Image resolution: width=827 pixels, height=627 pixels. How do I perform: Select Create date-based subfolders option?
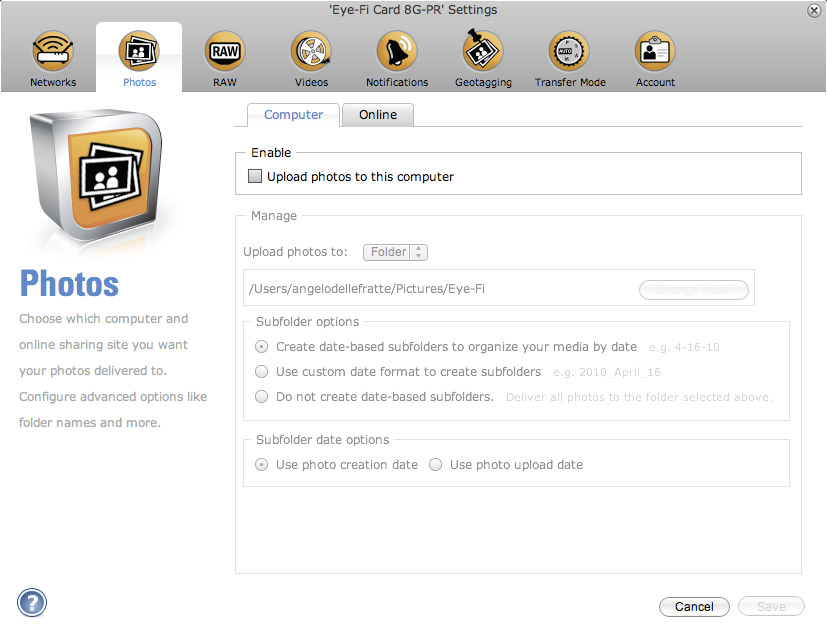tap(262, 346)
